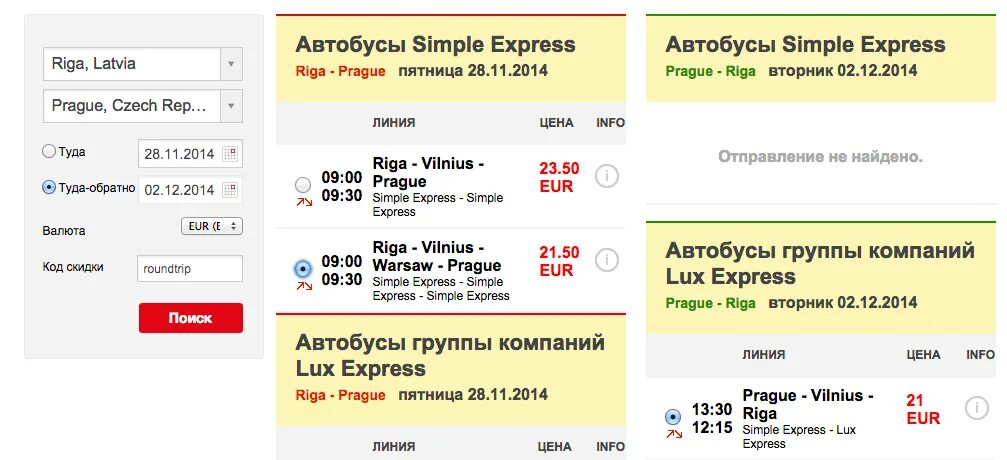The width and height of the screenshot is (1007, 460).
Task: Click the roundtrip discount code field
Action: (x=190, y=269)
